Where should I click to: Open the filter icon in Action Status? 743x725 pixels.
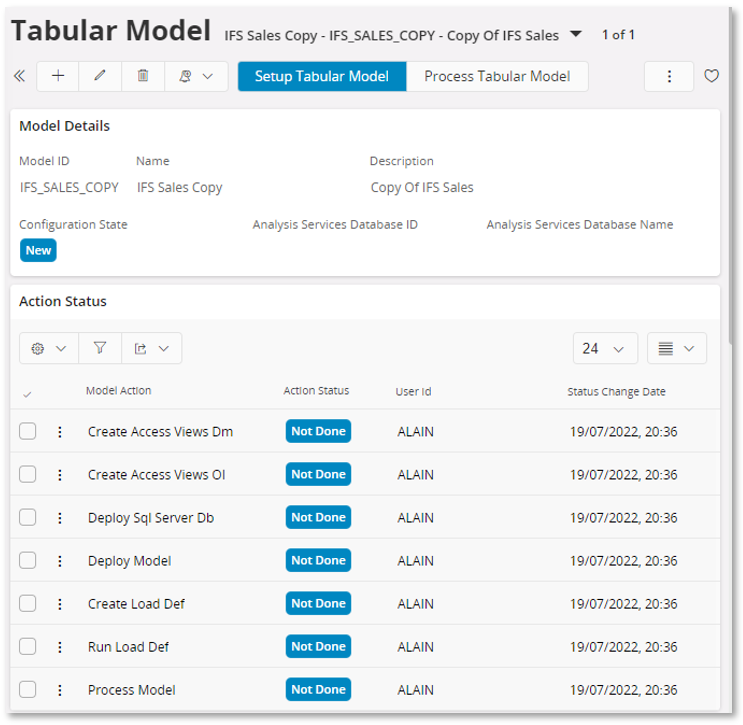click(100, 349)
